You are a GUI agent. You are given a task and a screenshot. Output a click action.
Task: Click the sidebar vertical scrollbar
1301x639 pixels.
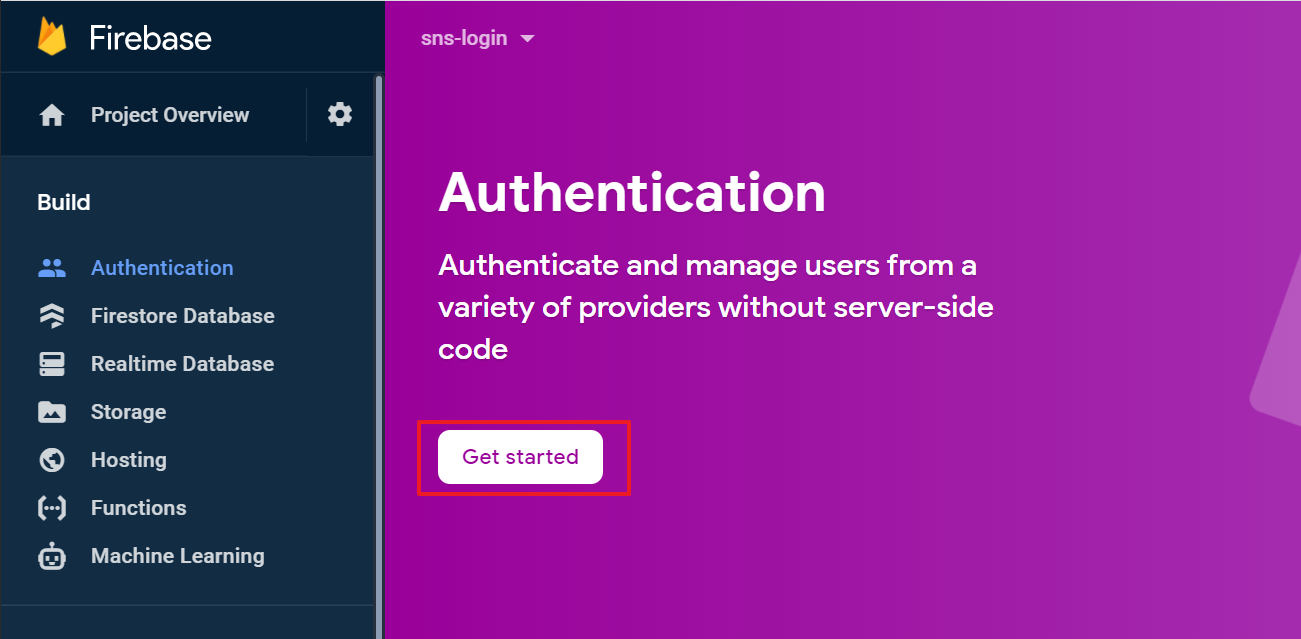click(378, 357)
